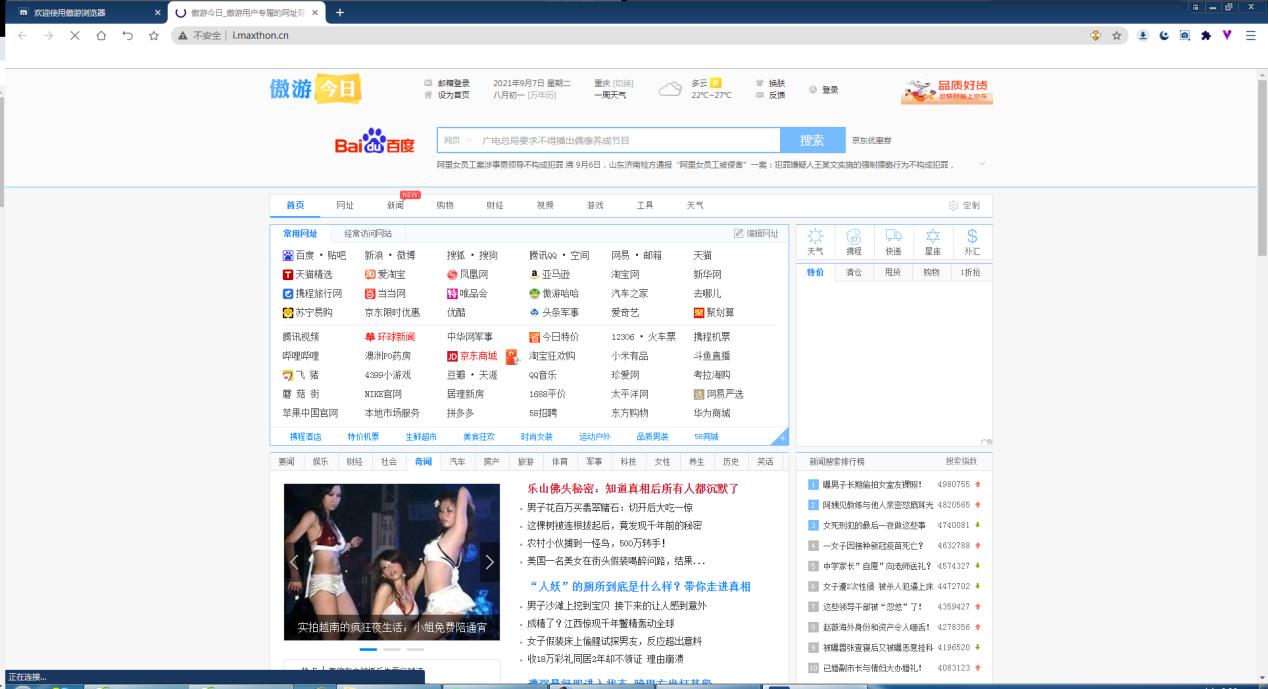This screenshot has width=1268, height=689.
Task: Switch to the 购物 navigation tab
Action: coord(445,205)
